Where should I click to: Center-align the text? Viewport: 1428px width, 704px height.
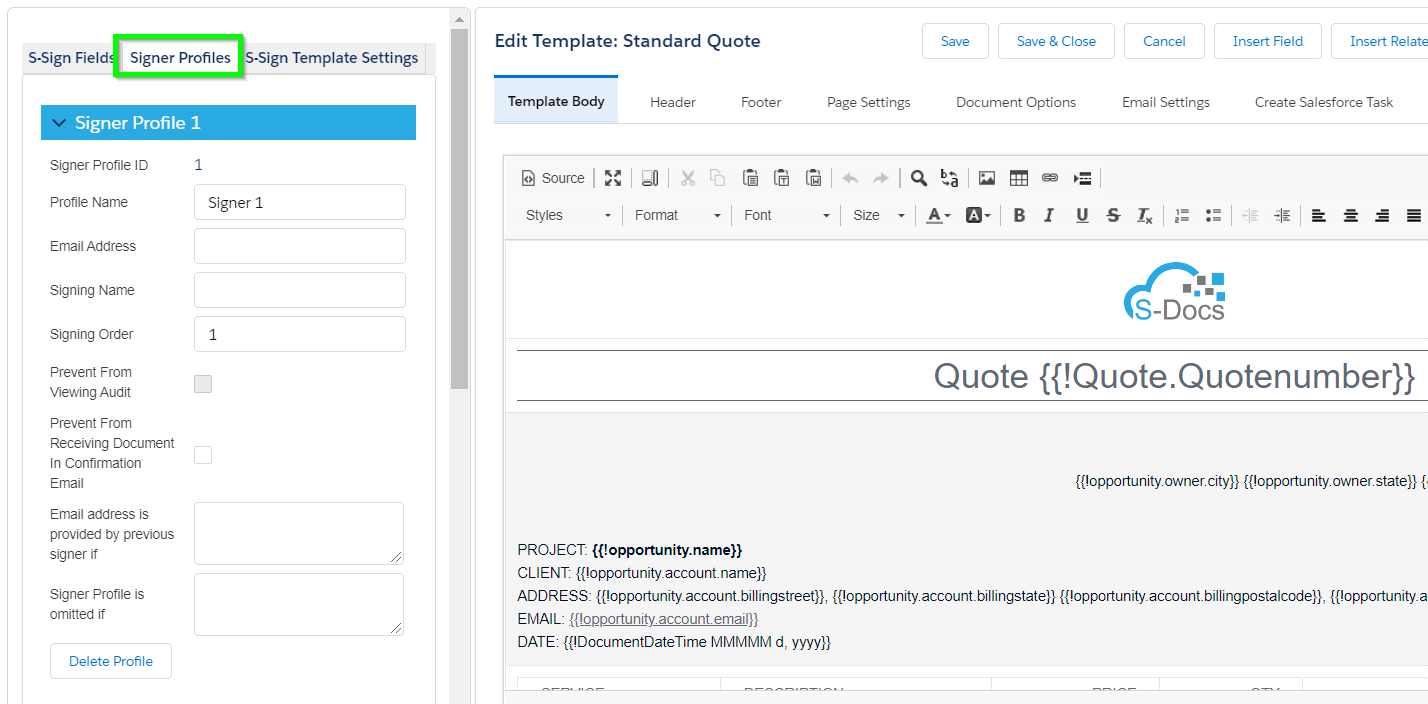click(x=1351, y=215)
